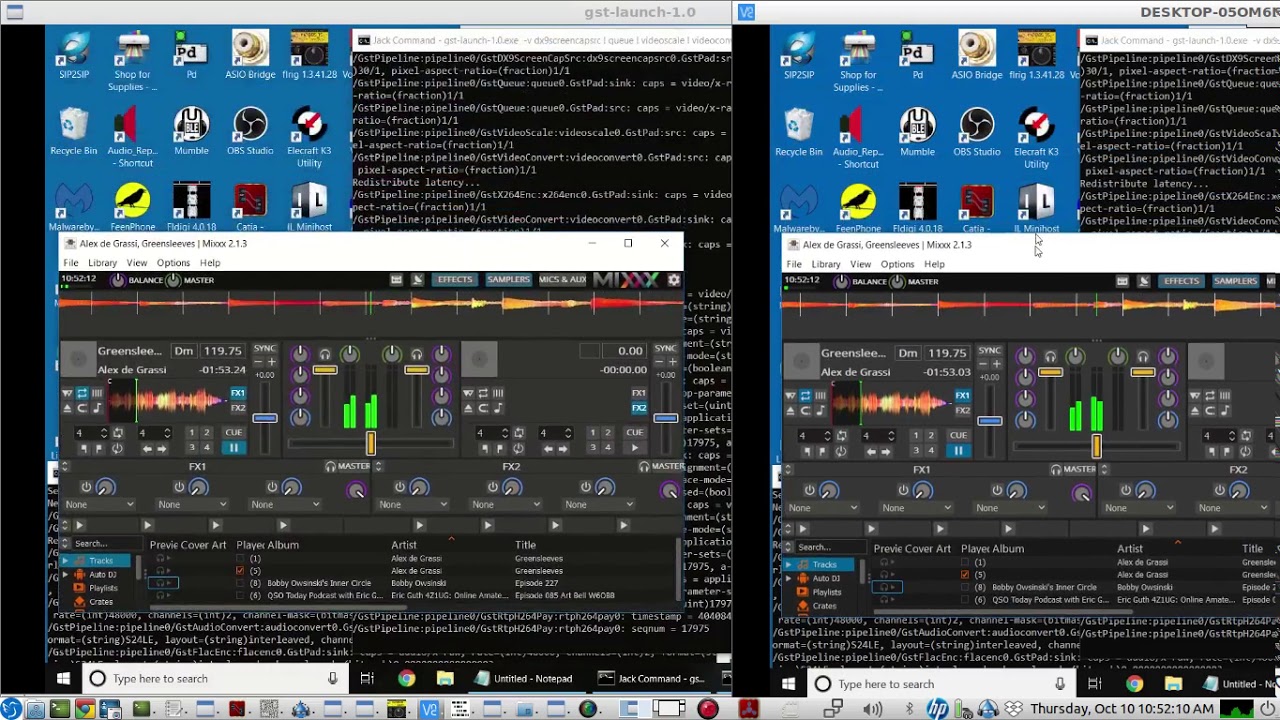Click HP icon in bottom system tray
This screenshot has width=1280, height=720.
(x=936, y=709)
